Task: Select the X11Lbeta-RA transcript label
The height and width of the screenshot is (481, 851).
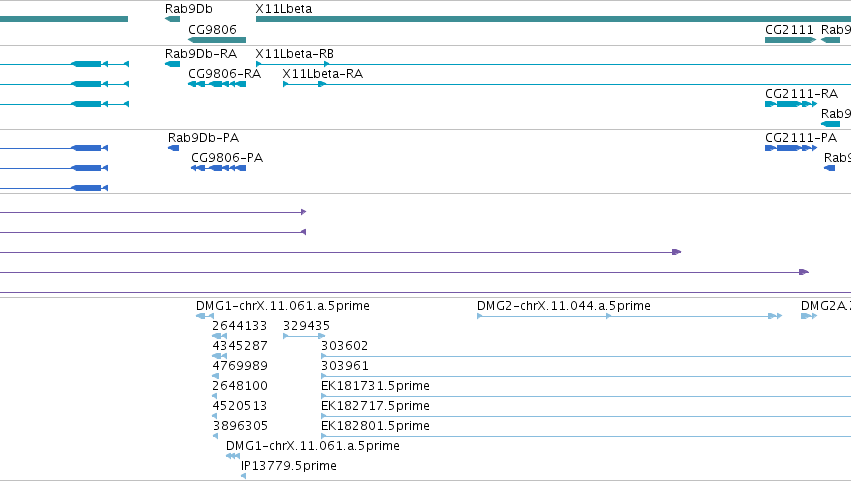Action: (322, 73)
